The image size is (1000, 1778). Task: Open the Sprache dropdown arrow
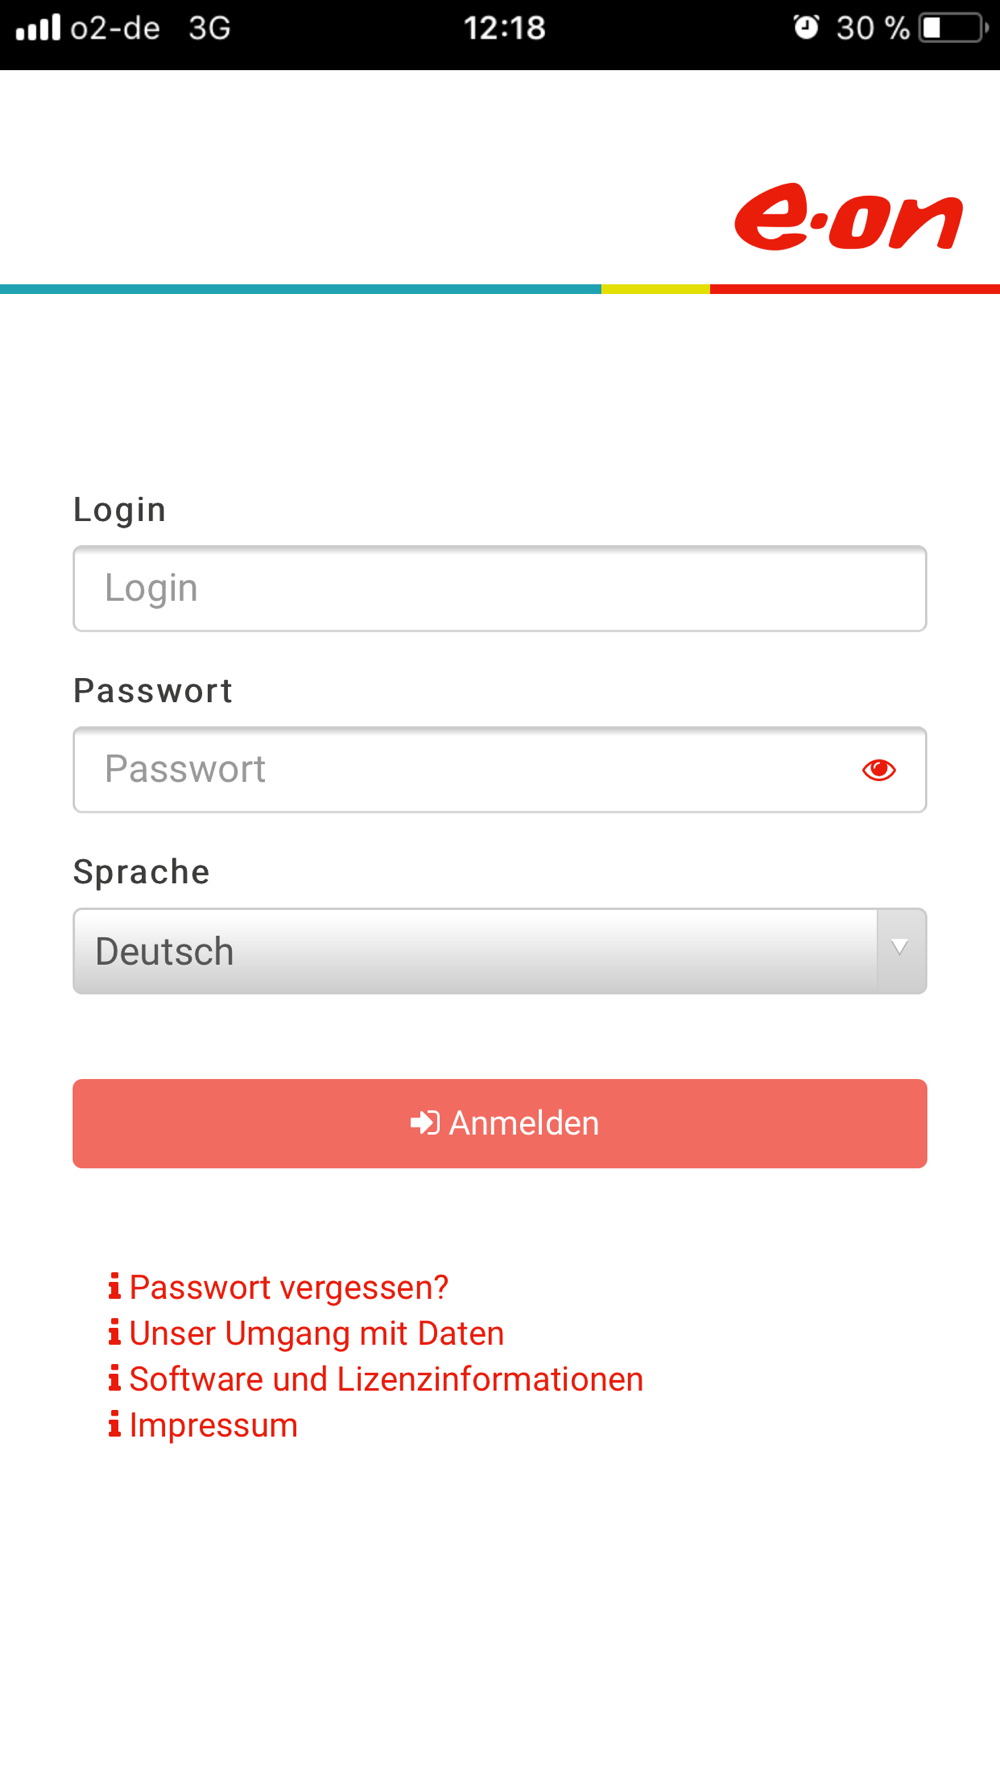(901, 951)
